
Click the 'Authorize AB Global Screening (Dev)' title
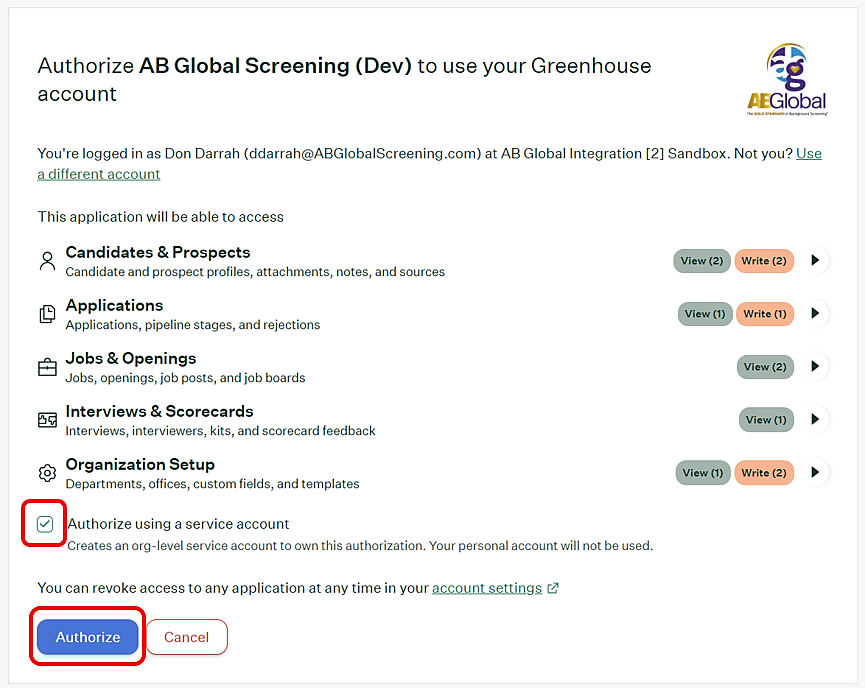tap(344, 79)
